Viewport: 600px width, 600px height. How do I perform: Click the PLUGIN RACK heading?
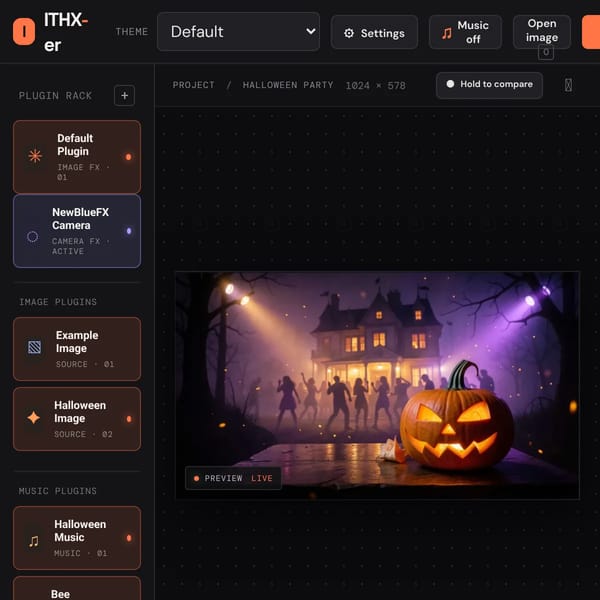point(55,96)
